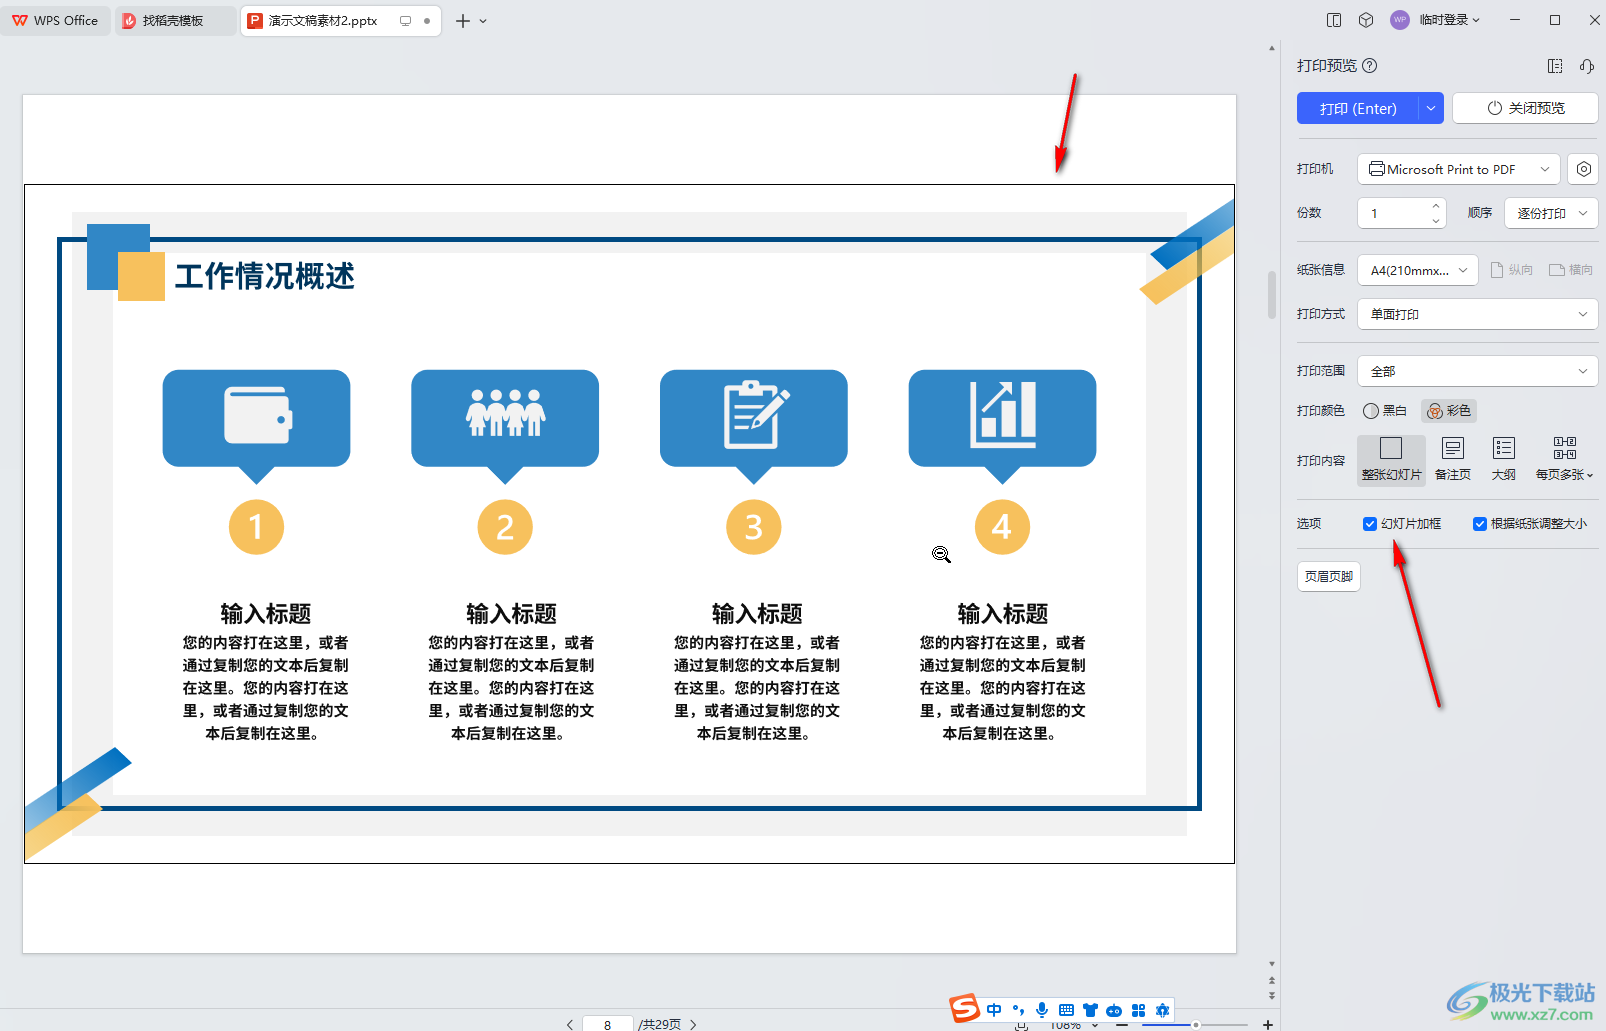Image resolution: width=1606 pixels, height=1031 pixels.
Task: Click Sogou input method S logo
Action: [x=965, y=1009]
